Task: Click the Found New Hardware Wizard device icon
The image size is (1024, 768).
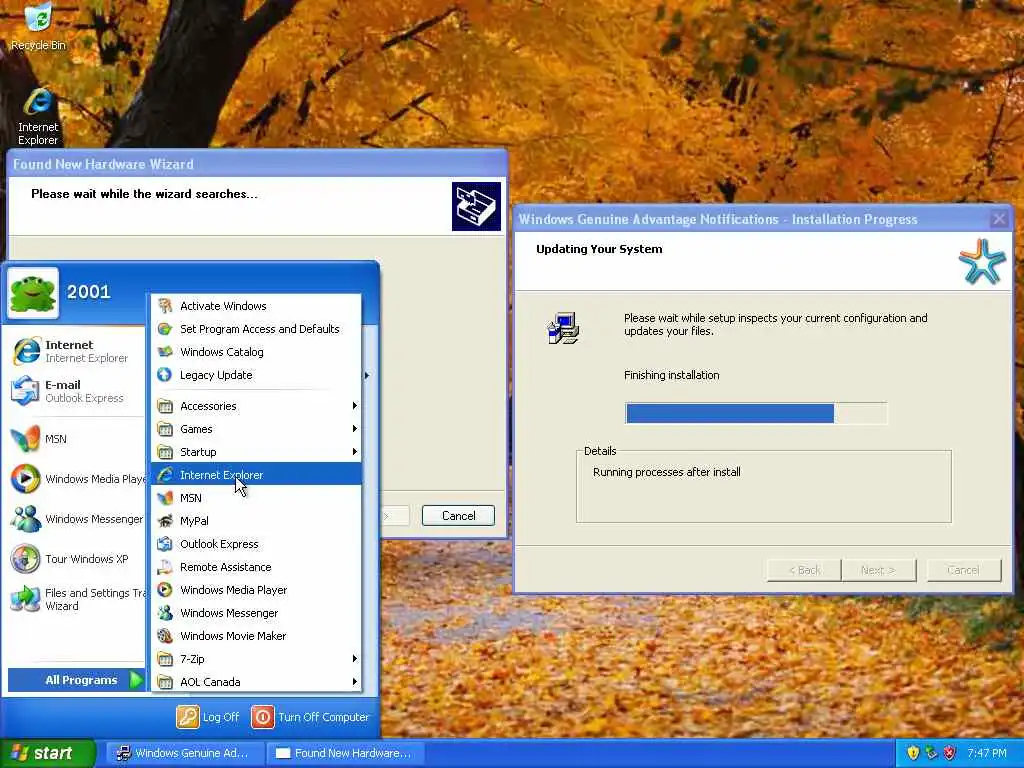Action: (x=476, y=206)
